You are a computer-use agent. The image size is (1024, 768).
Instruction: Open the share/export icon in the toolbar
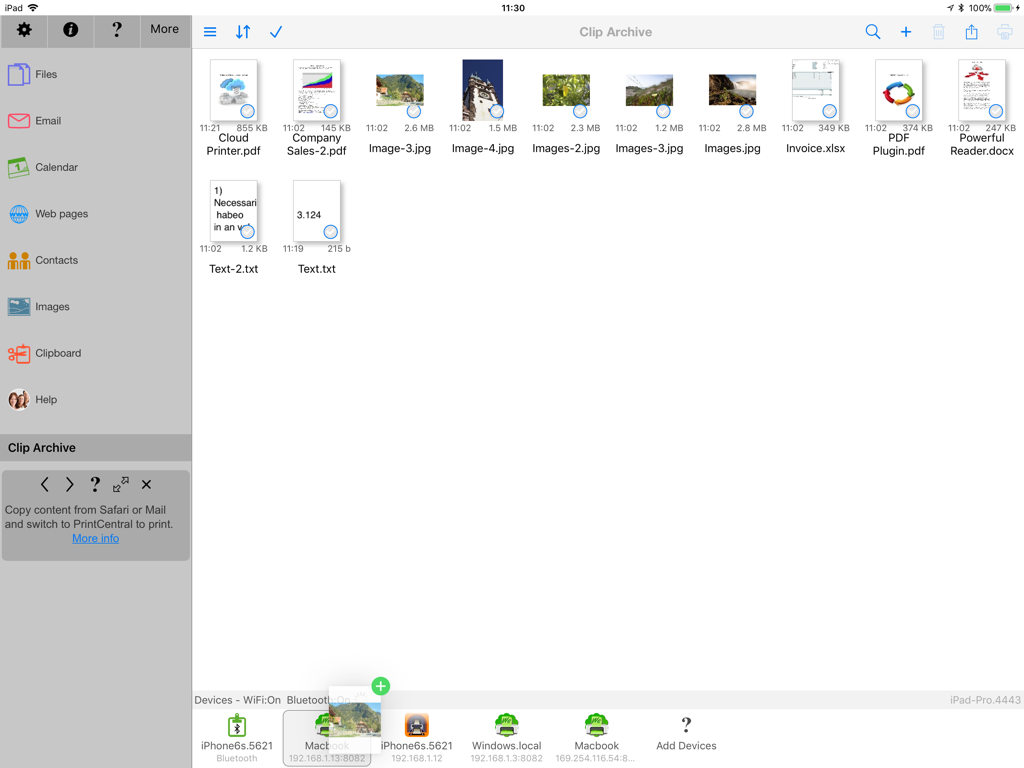point(971,31)
